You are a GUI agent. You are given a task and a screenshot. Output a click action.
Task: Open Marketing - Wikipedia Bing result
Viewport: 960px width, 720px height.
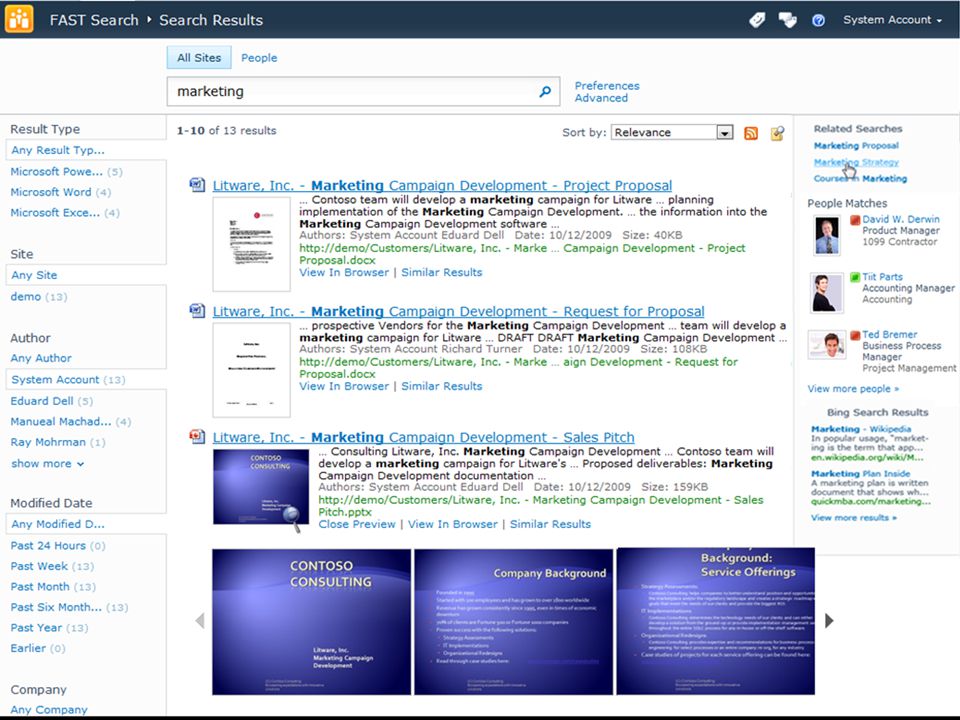[x=861, y=429]
